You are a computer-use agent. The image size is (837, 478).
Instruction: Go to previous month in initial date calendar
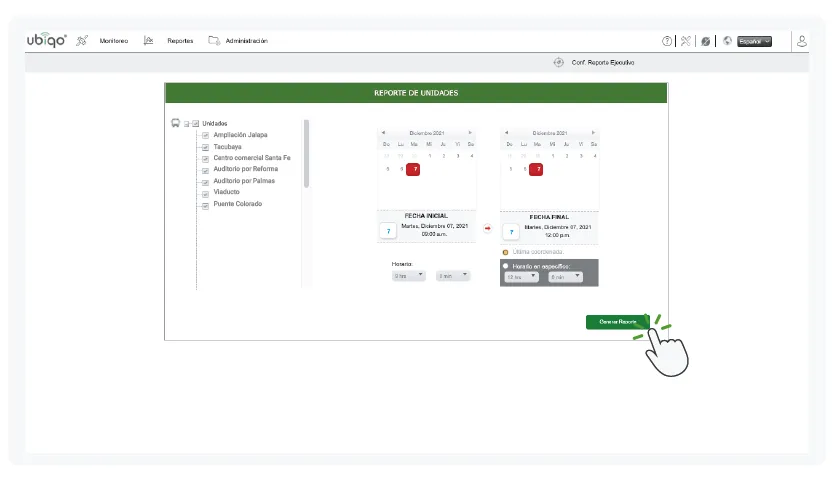[x=383, y=132]
